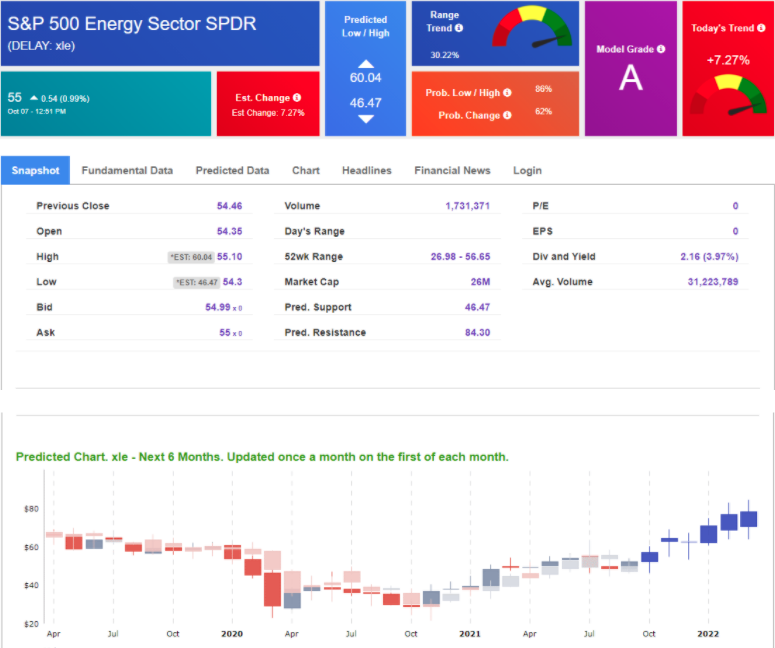Image resolution: width=775 pixels, height=648 pixels.
Task: Click the S&P 500 Energy Sector SPDR title
Action: 132,24
